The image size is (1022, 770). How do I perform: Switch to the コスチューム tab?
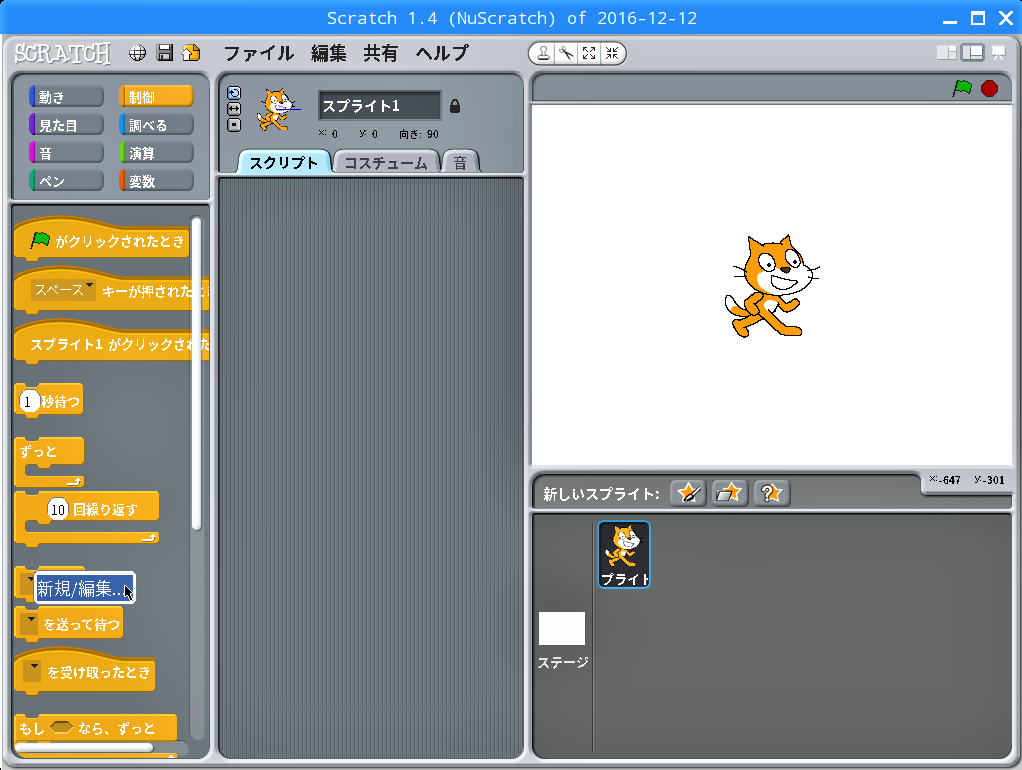tap(386, 162)
